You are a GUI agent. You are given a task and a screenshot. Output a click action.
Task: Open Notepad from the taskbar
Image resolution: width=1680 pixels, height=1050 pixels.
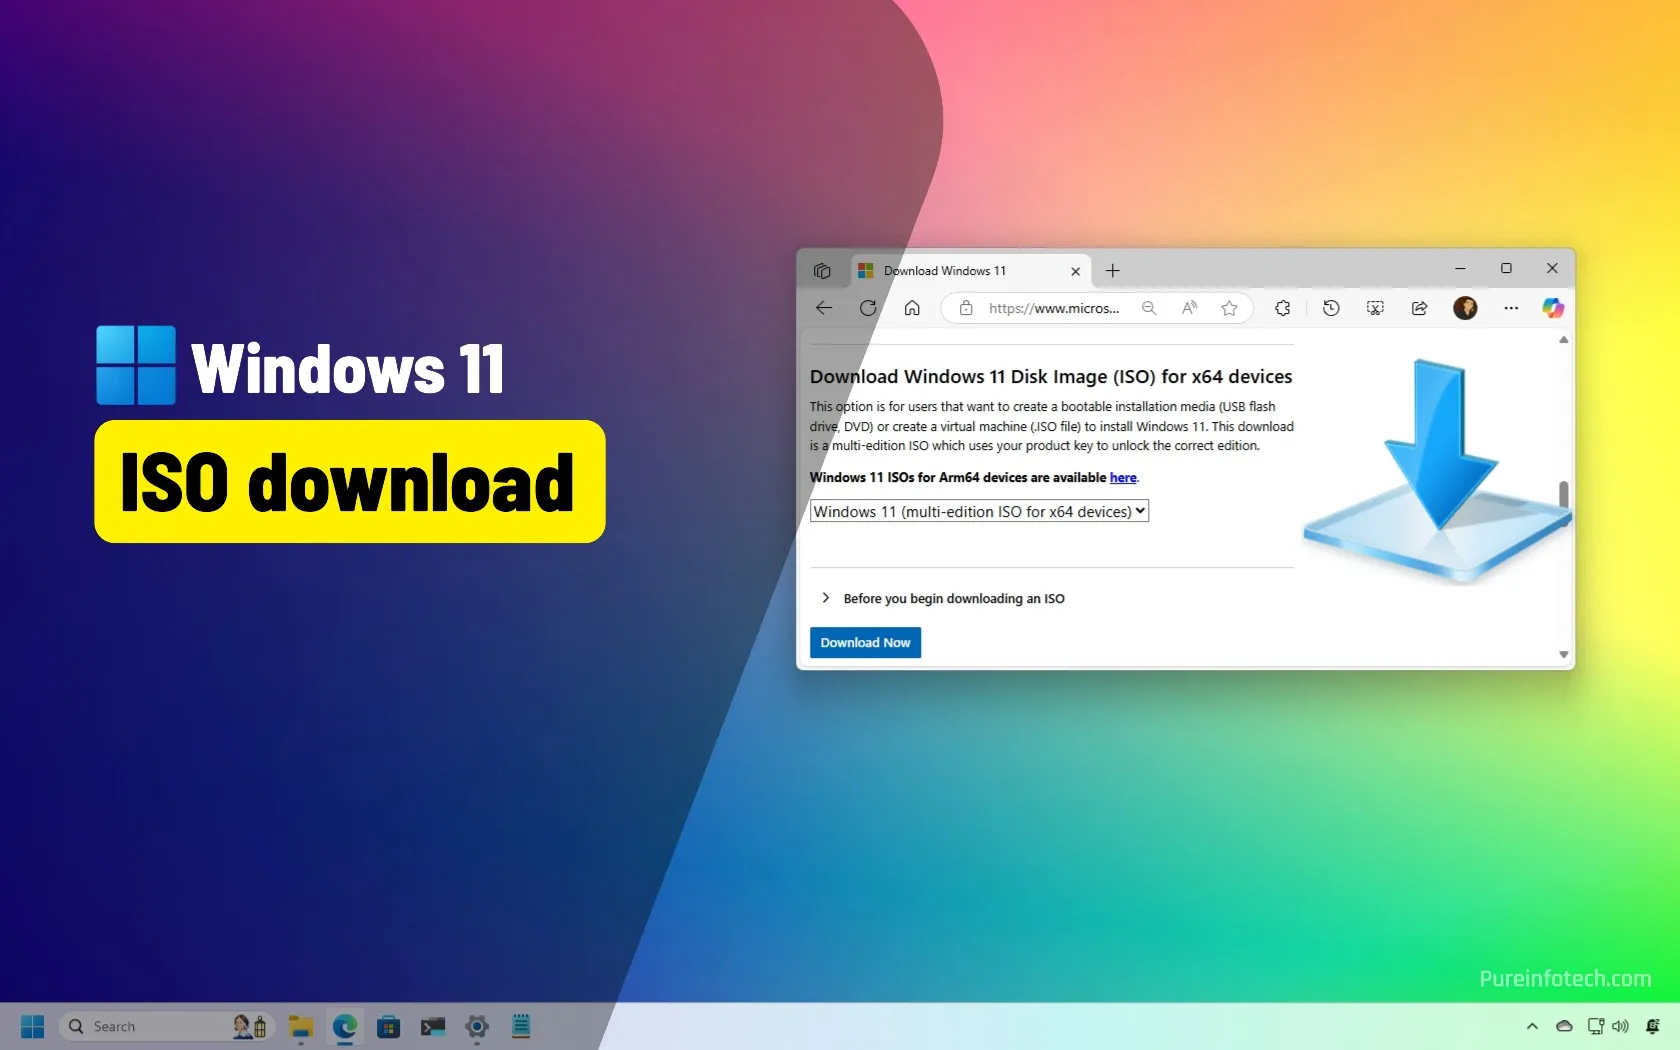521,1026
